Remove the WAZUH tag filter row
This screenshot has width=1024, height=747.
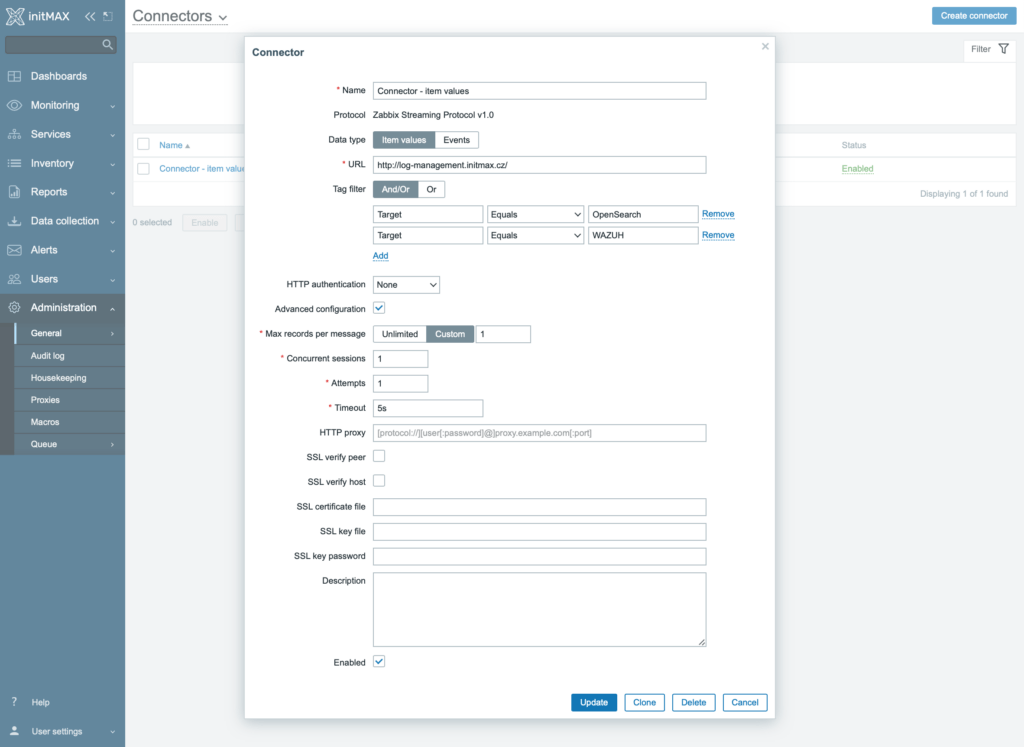(x=718, y=235)
